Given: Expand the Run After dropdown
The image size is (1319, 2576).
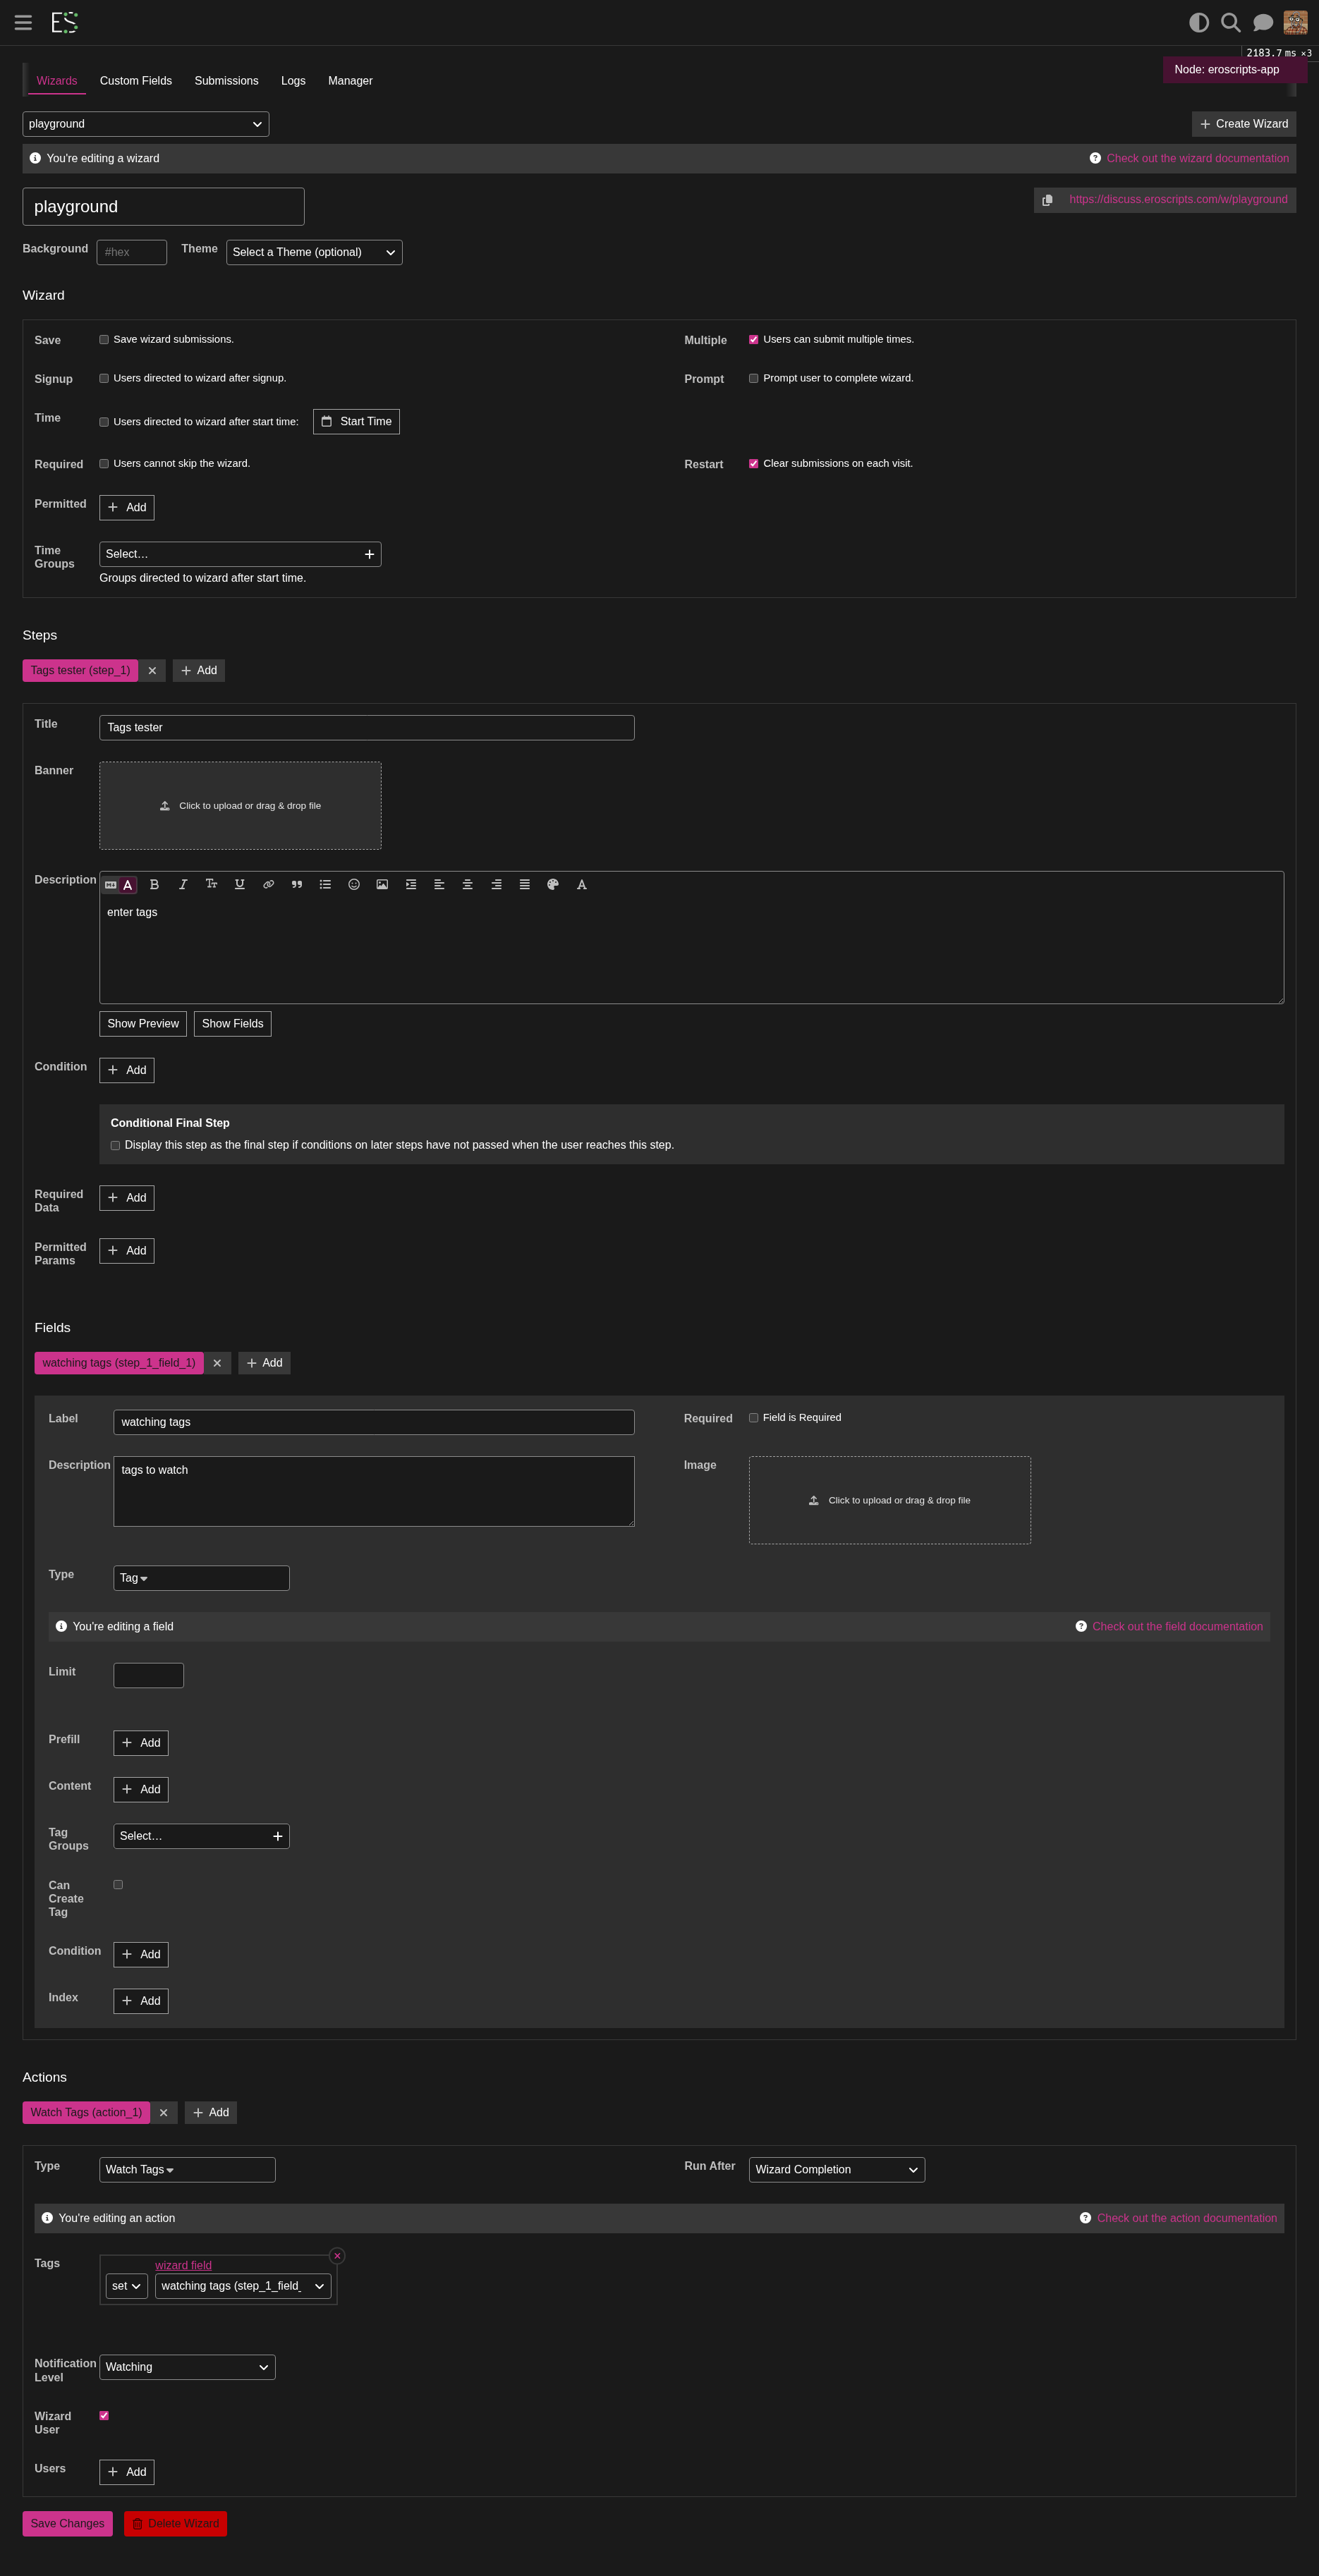Looking at the screenshot, I should point(837,2169).
